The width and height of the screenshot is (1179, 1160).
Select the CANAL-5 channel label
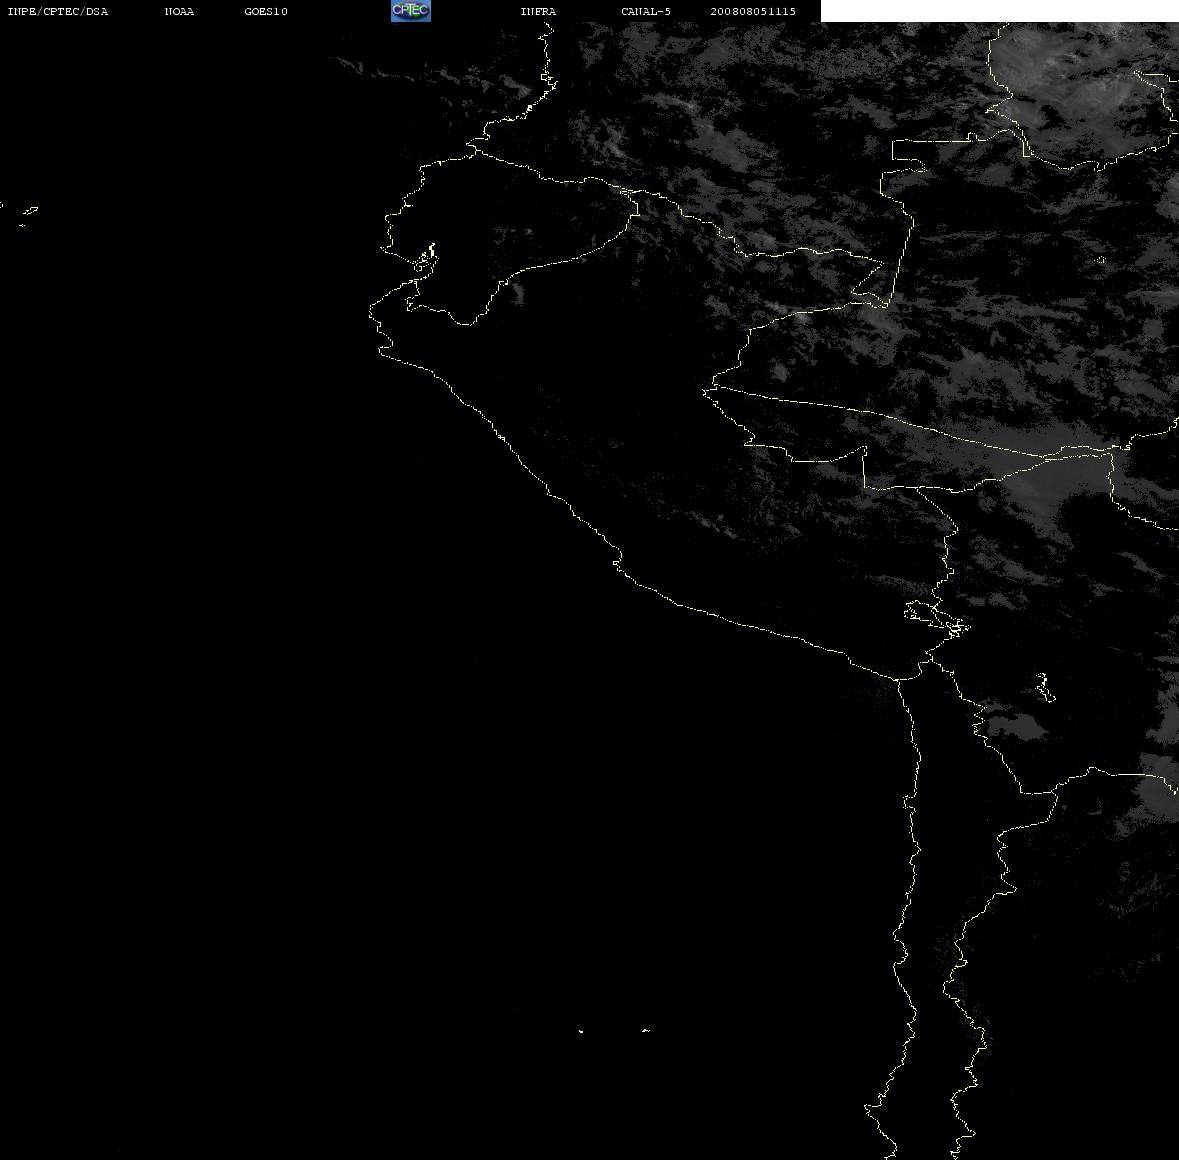click(645, 11)
